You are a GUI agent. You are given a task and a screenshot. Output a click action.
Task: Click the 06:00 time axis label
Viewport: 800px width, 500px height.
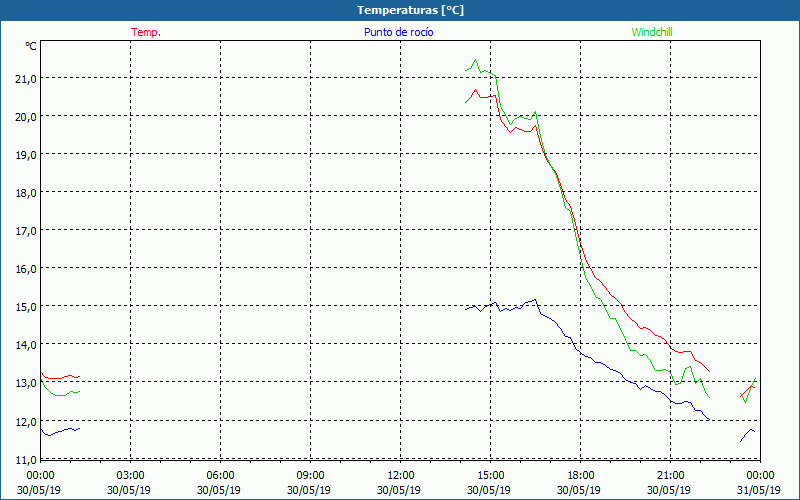220,476
